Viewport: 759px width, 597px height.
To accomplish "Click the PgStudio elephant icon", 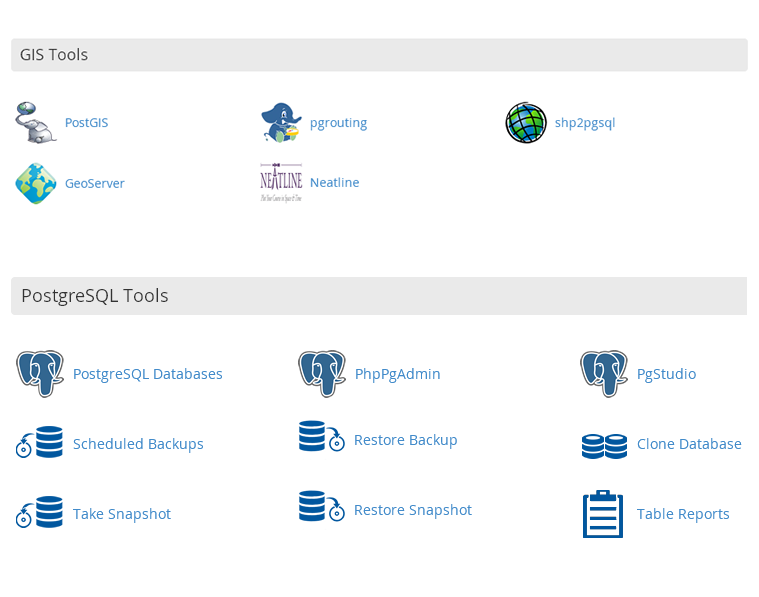I will point(604,374).
